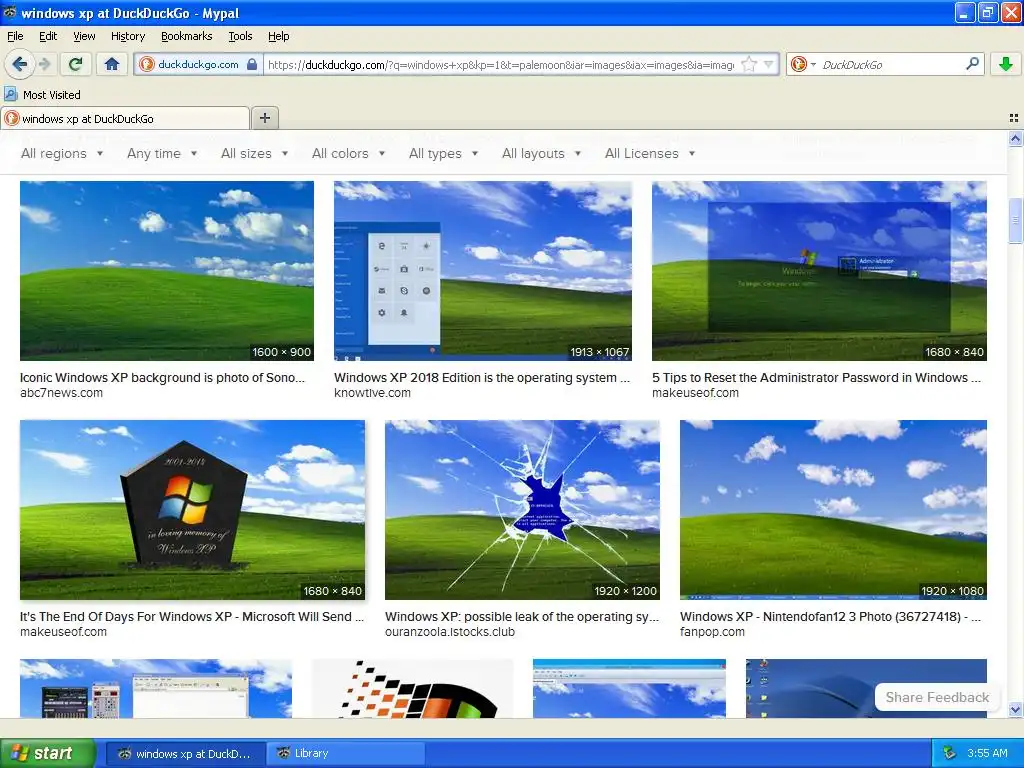Viewport: 1024px width, 768px height.
Task: Open the tab groups grid icon
Action: (1014, 118)
